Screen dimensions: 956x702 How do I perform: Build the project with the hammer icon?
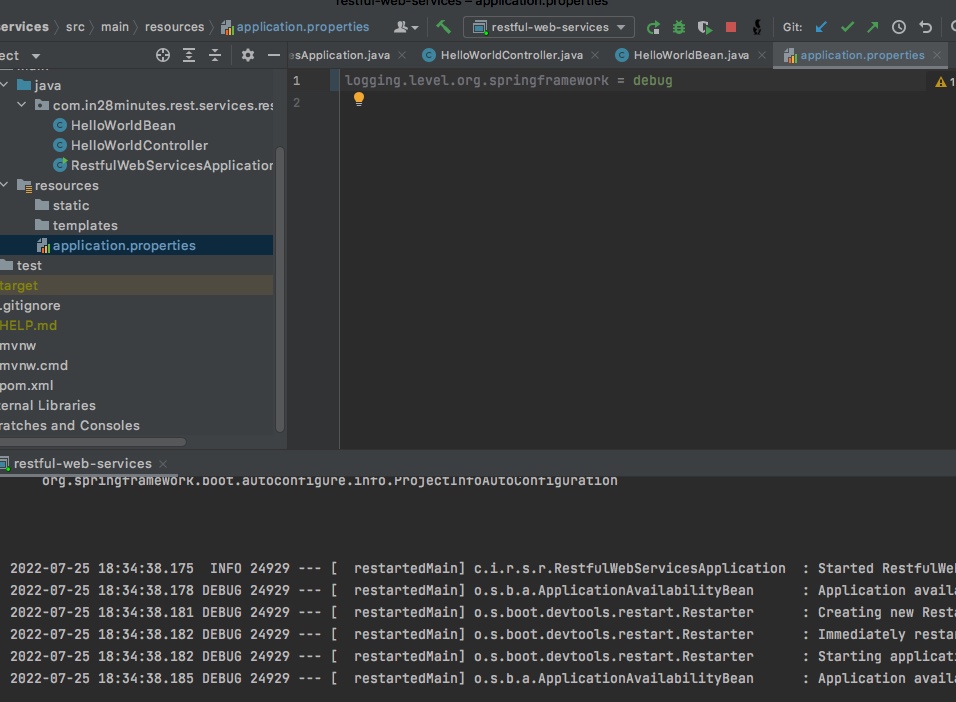coord(441,27)
